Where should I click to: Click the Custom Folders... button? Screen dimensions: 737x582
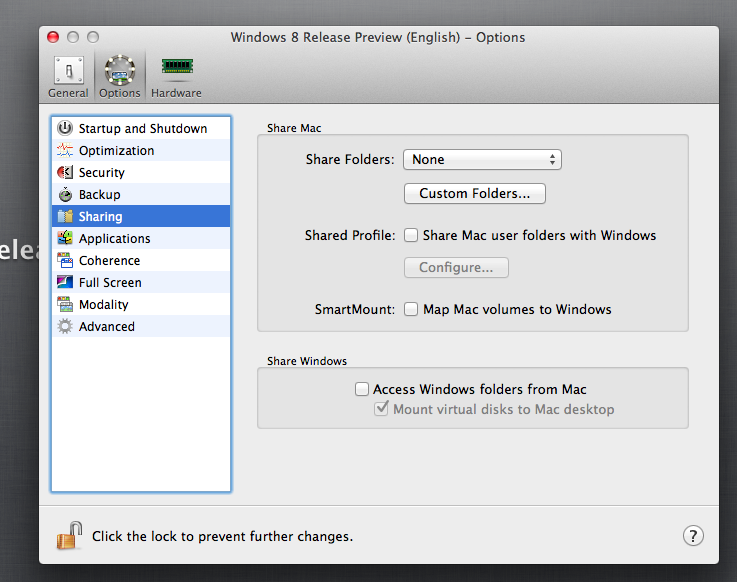(475, 193)
